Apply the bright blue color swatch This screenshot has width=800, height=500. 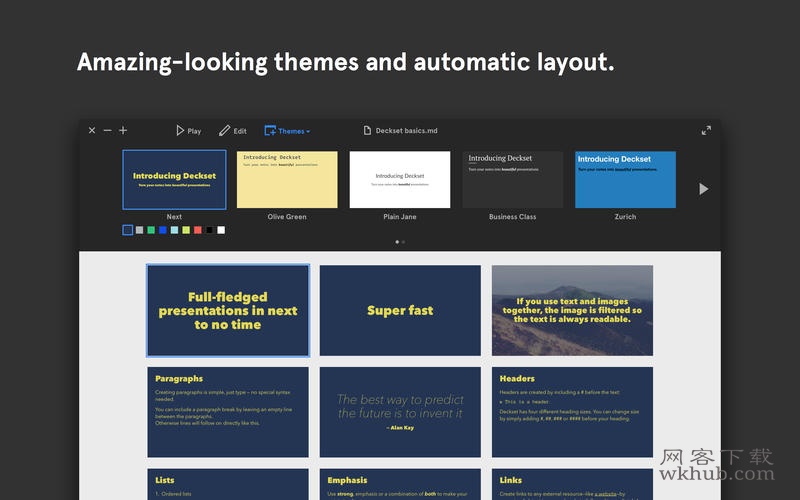point(163,230)
